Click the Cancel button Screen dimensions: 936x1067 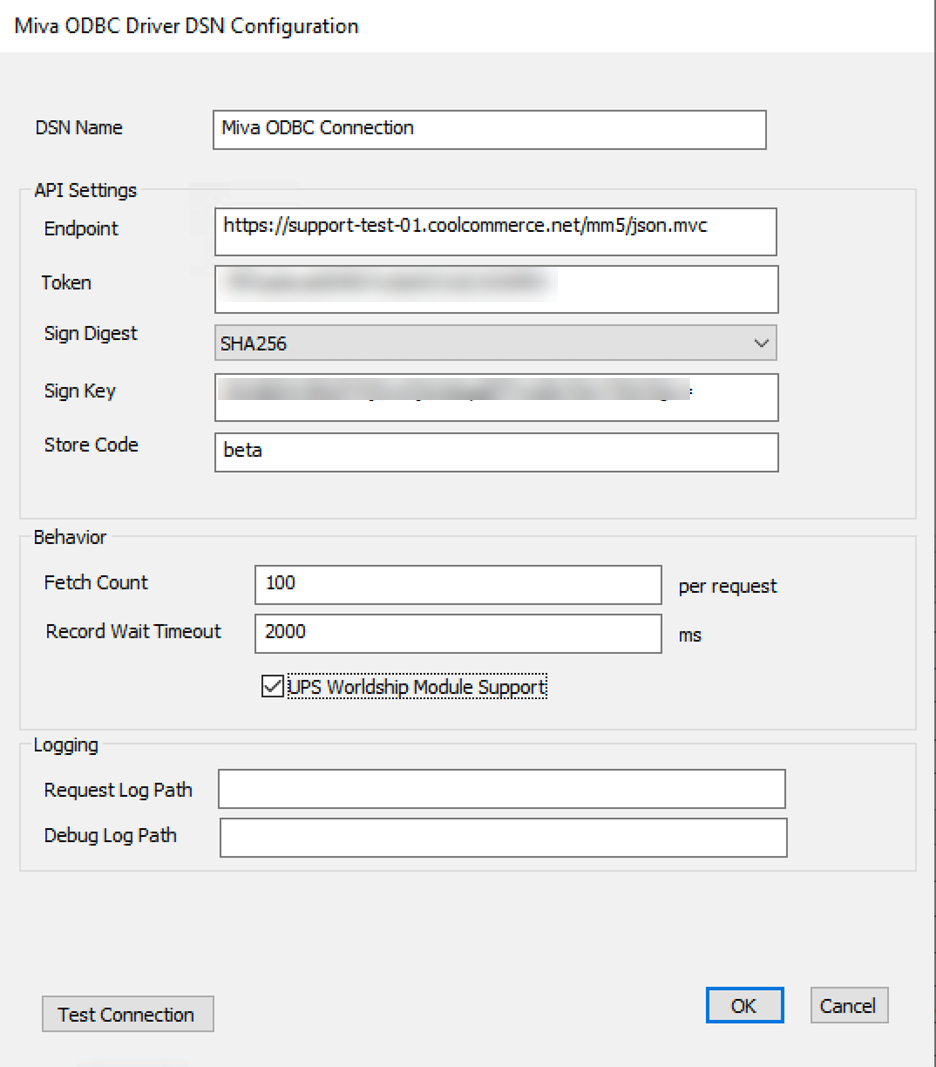click(849, 1005)
